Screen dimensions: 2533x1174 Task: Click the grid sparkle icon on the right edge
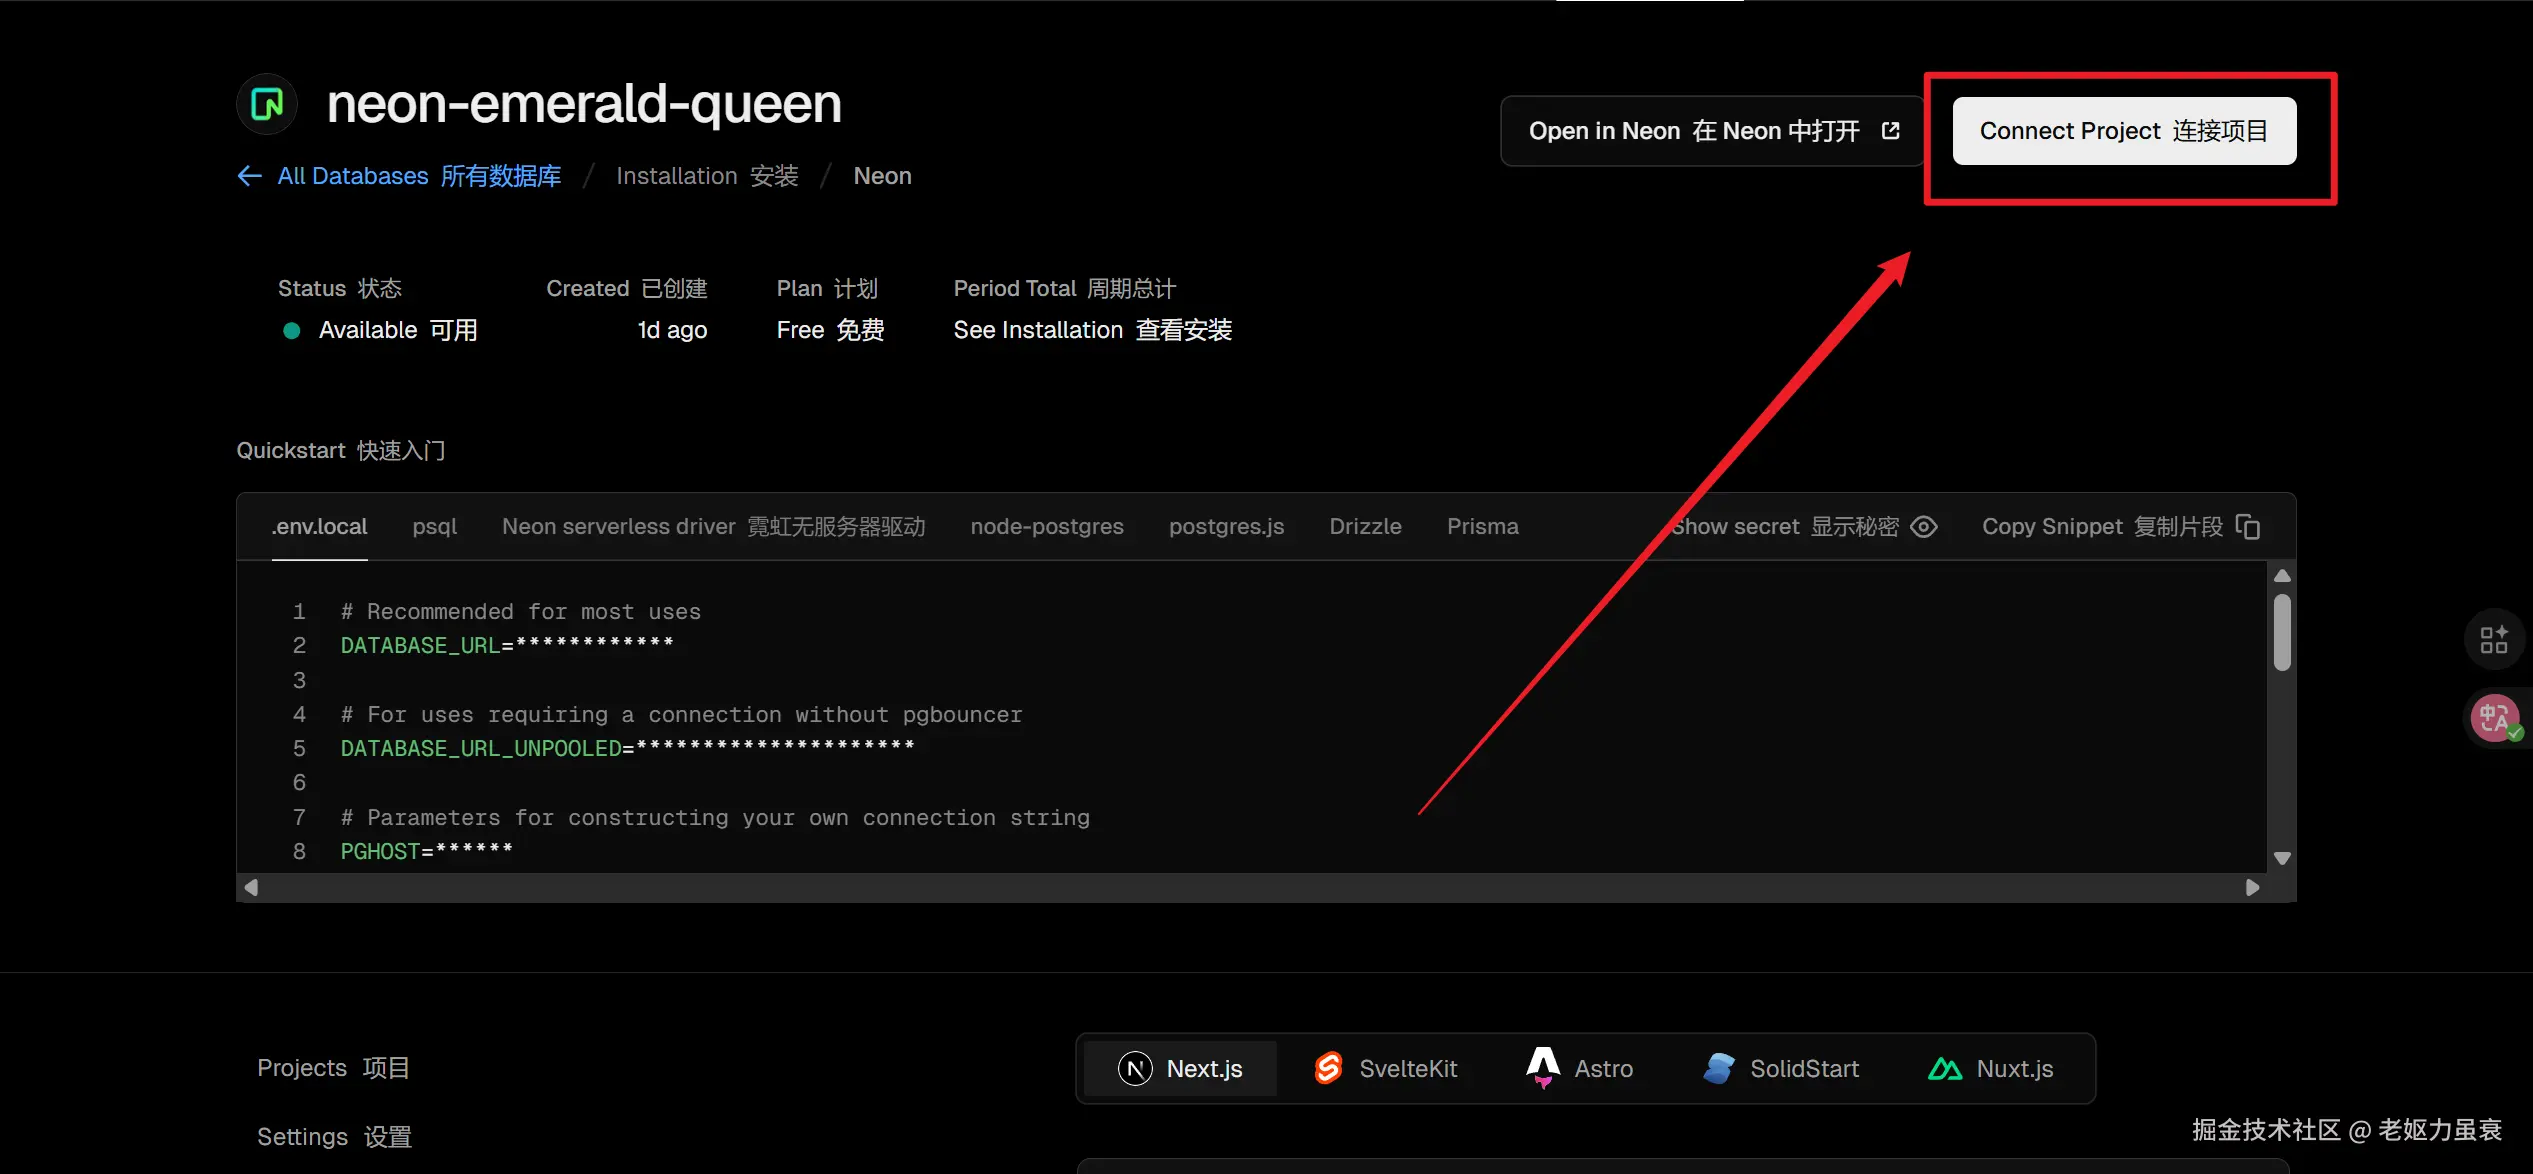coord(2493,639)
